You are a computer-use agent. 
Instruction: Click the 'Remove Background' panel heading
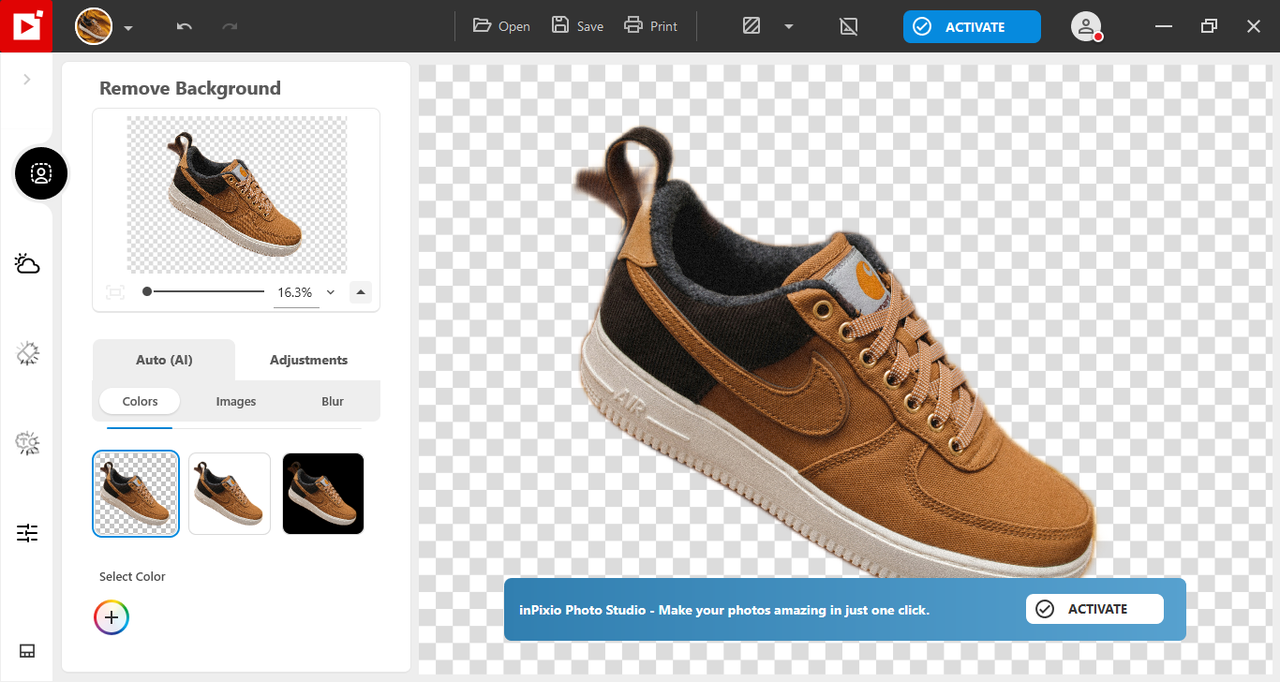(190, 88)
